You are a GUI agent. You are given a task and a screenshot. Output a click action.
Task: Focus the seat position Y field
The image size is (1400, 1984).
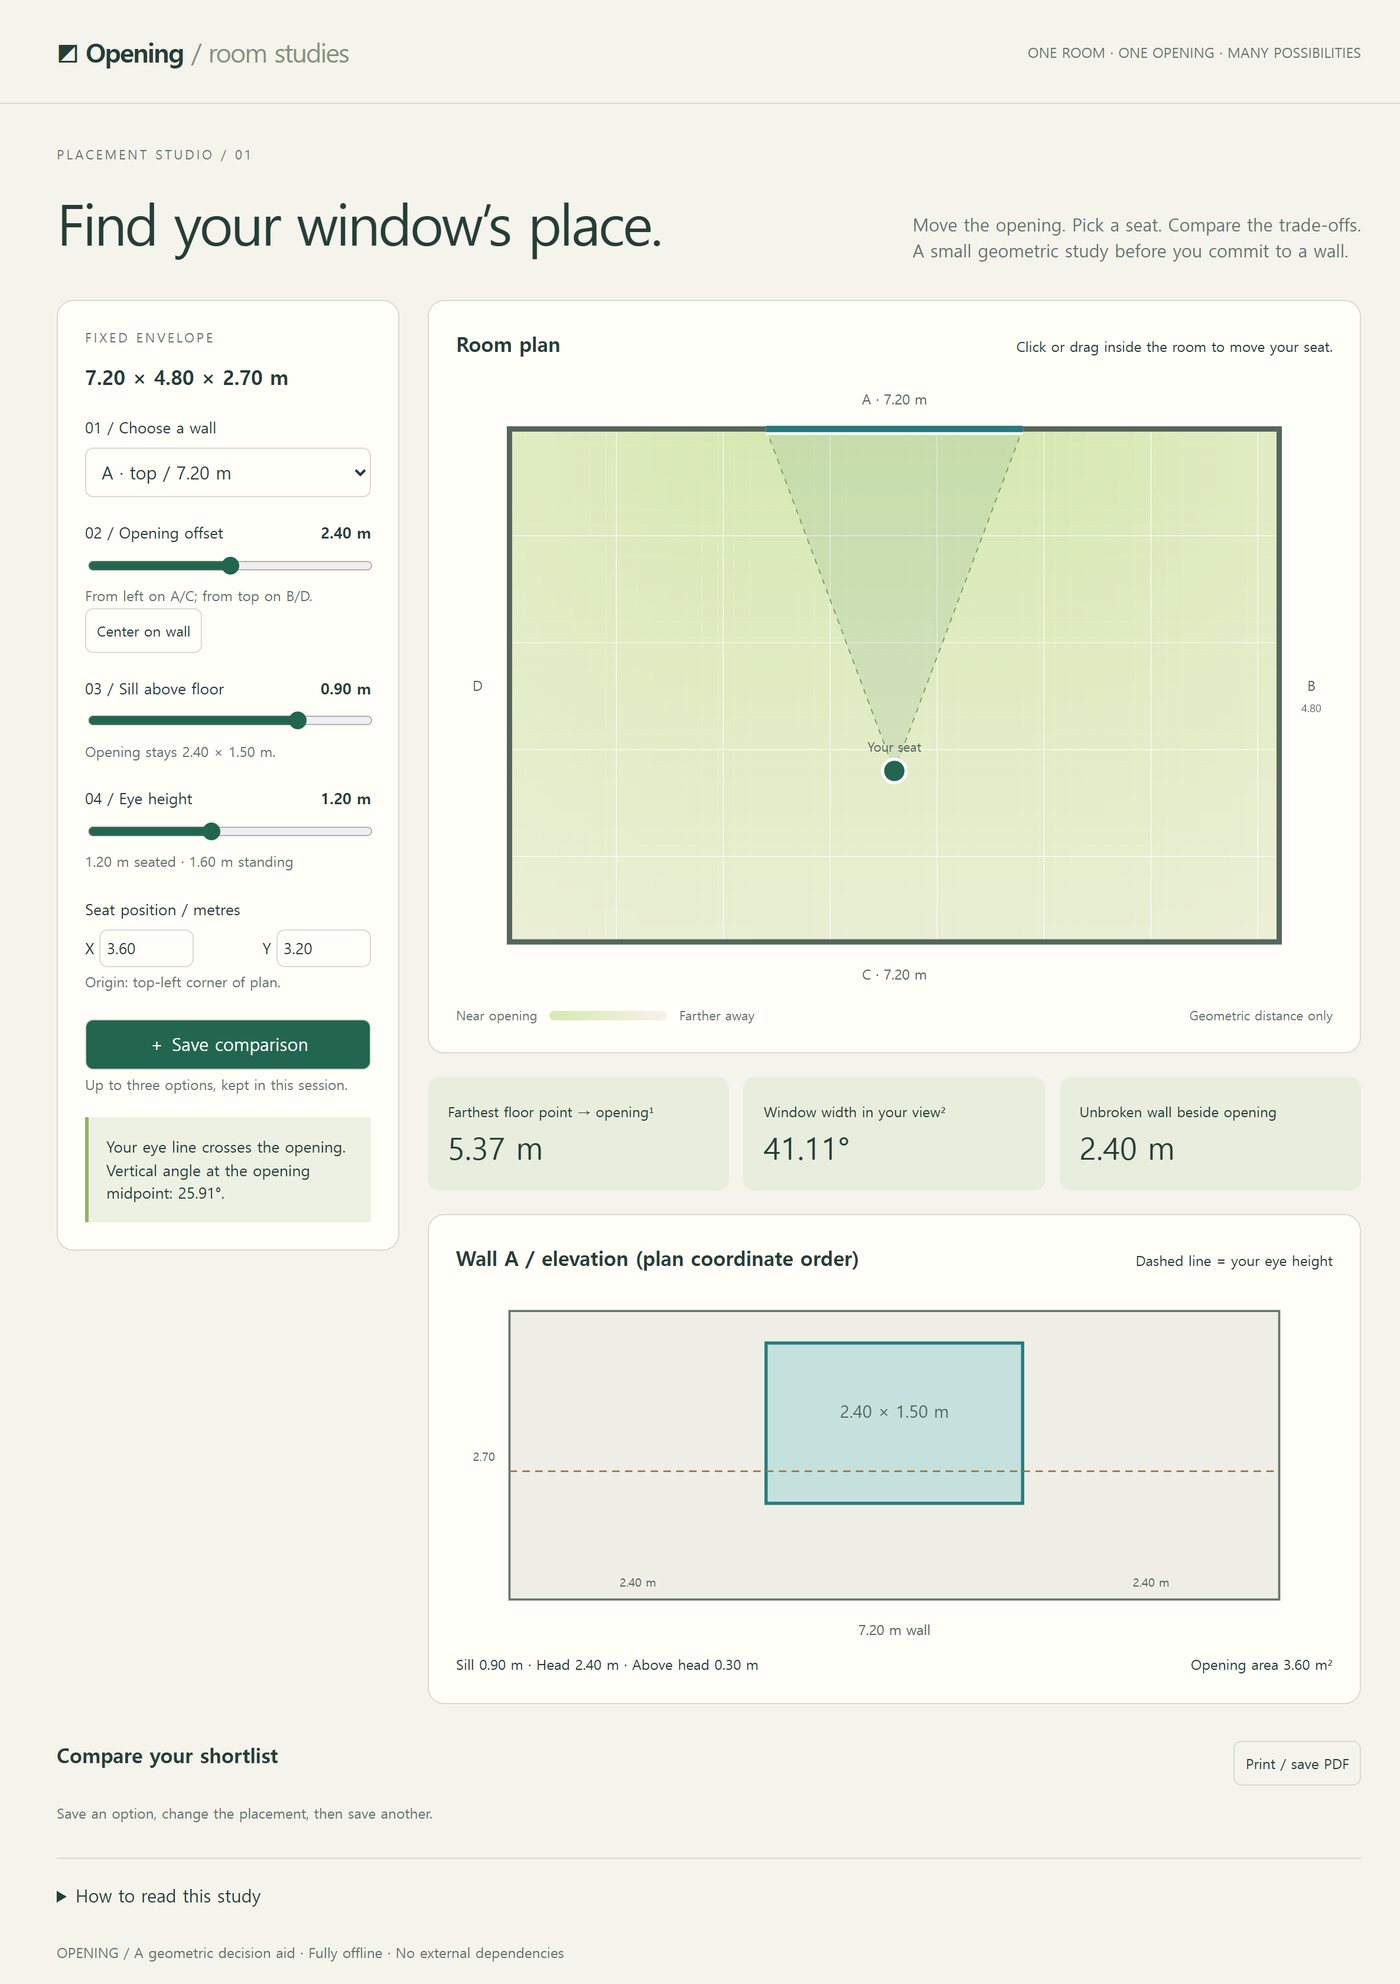pos(323,948)
